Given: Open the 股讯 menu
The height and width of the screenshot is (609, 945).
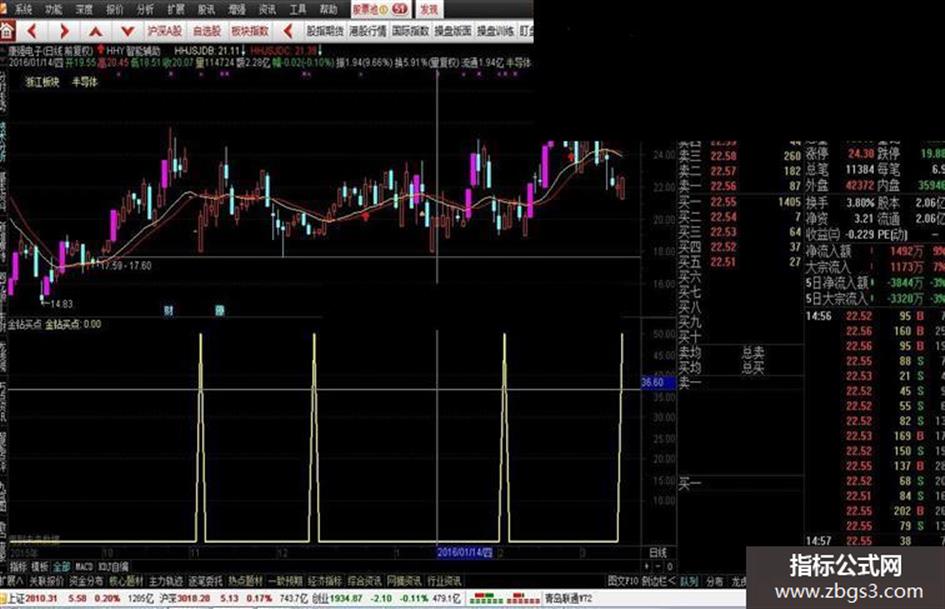Looking at the screenshot, I should pos(207,9).
